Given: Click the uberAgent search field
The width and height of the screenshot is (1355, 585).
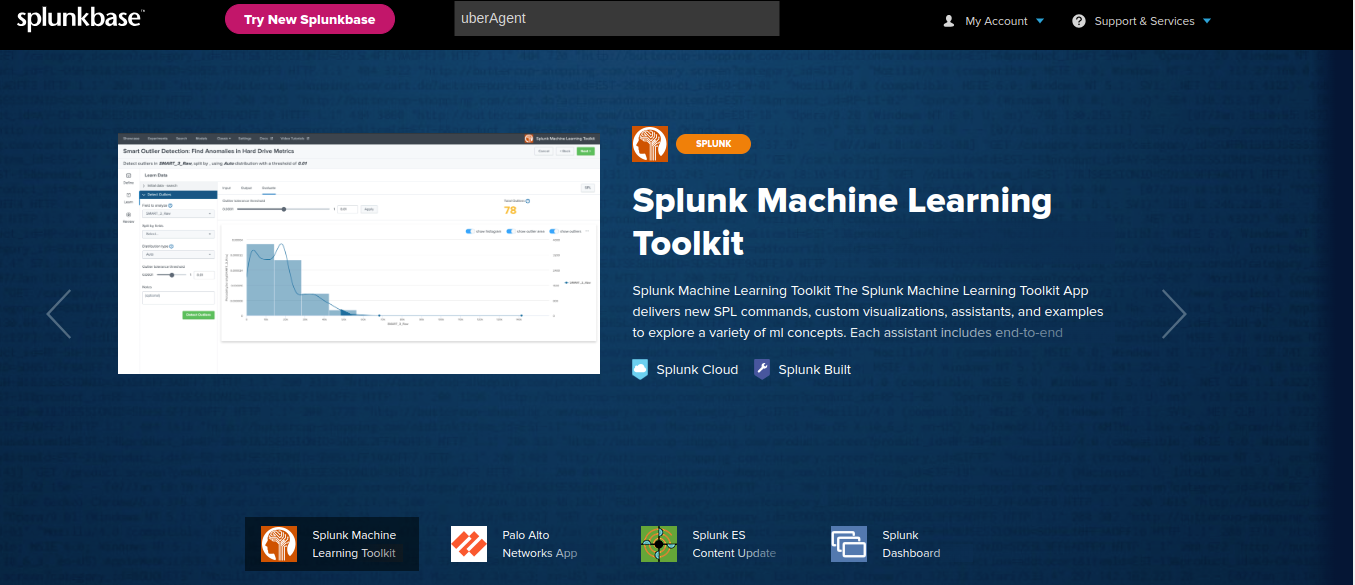Looking at the screenshot, I should (x=616, y=19).
